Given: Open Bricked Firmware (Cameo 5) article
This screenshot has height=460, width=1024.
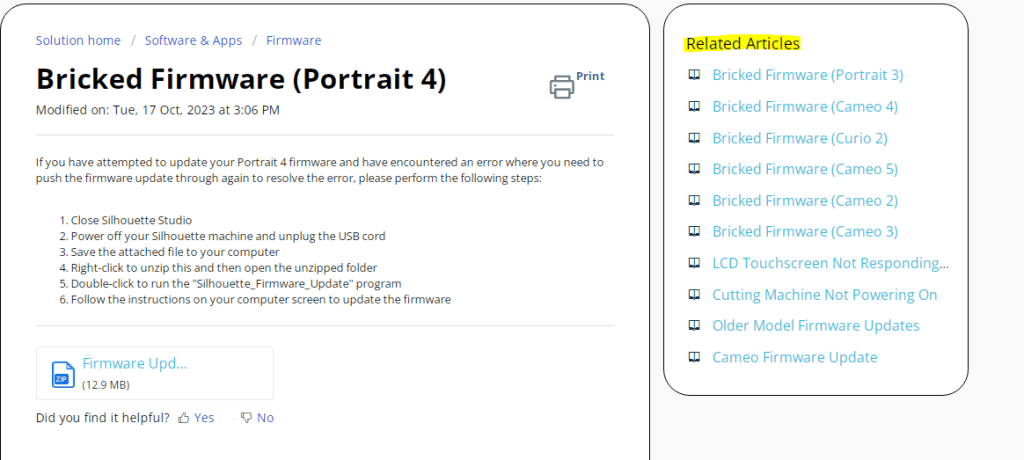Looking at the screenshot, I should 805,169.
